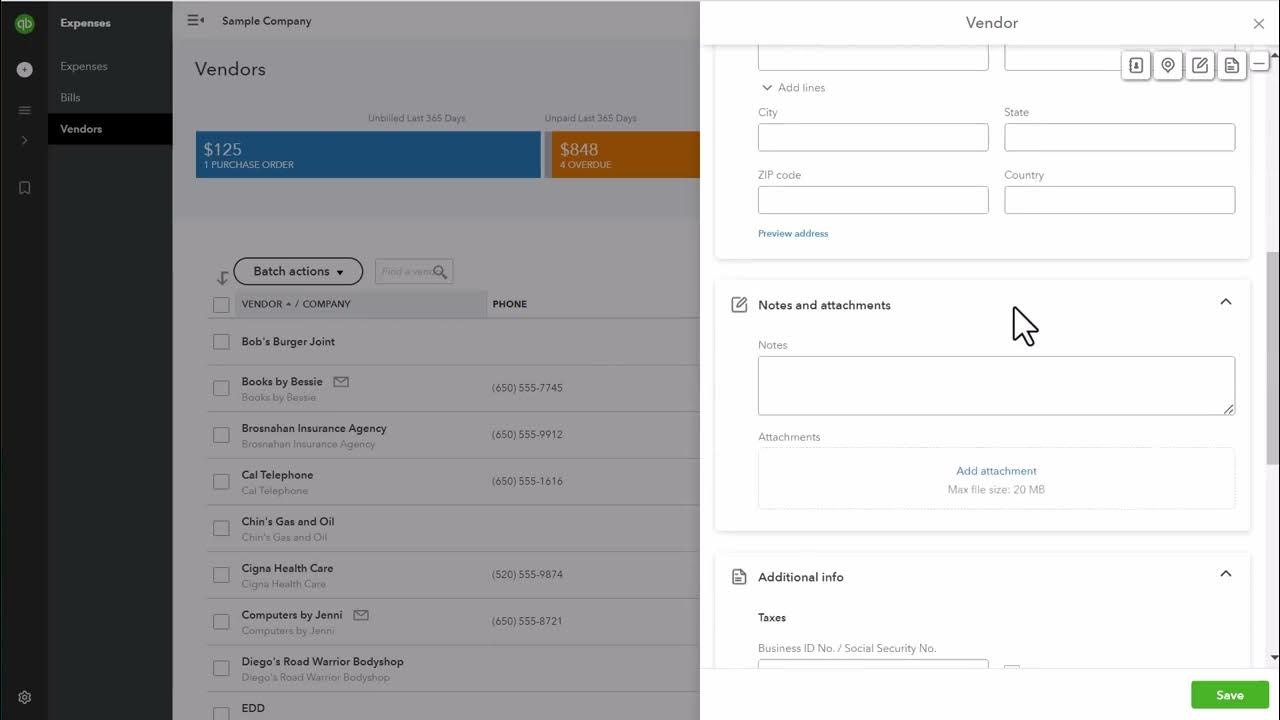Click the batch actions arrow icon beside the table
Screen dimensions: 1280x720
(x=222, y=278)
